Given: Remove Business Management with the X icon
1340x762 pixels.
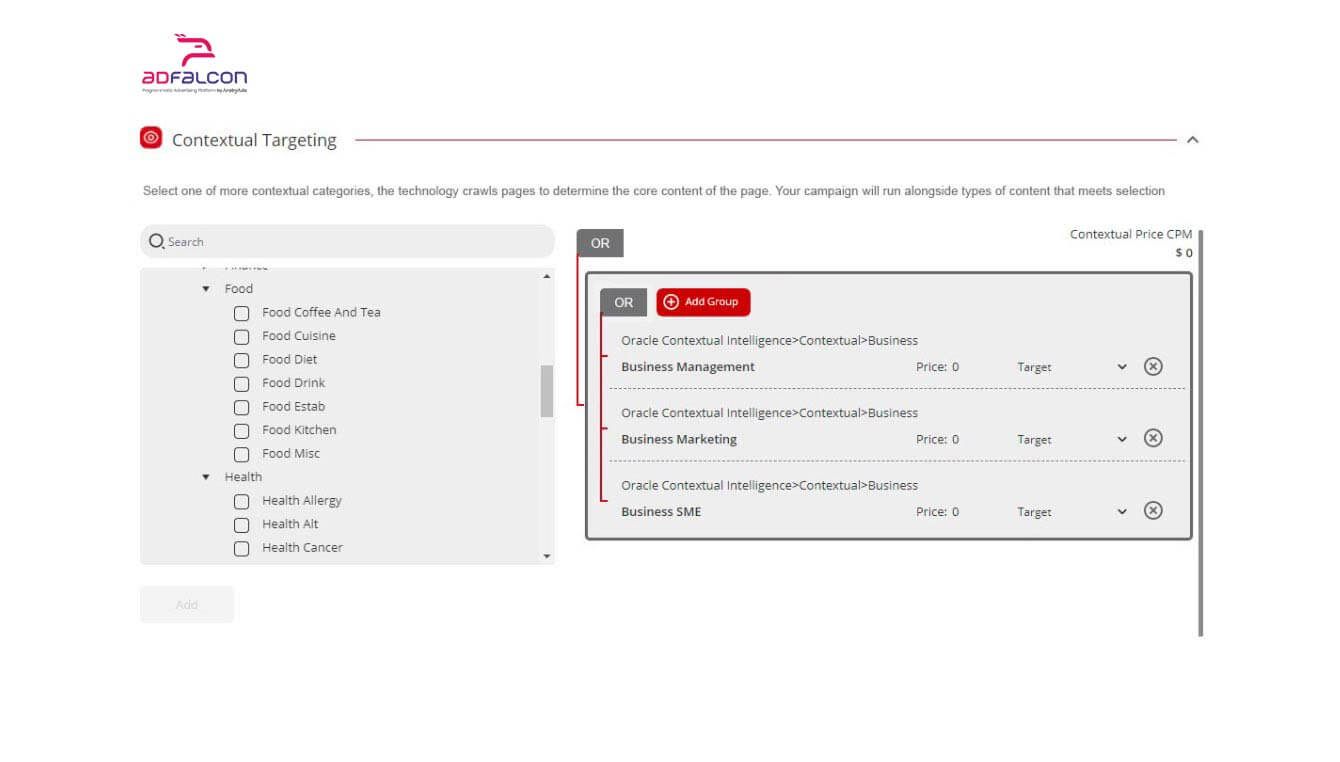Looking at the screenshot, I should (x=1153, y=366).
